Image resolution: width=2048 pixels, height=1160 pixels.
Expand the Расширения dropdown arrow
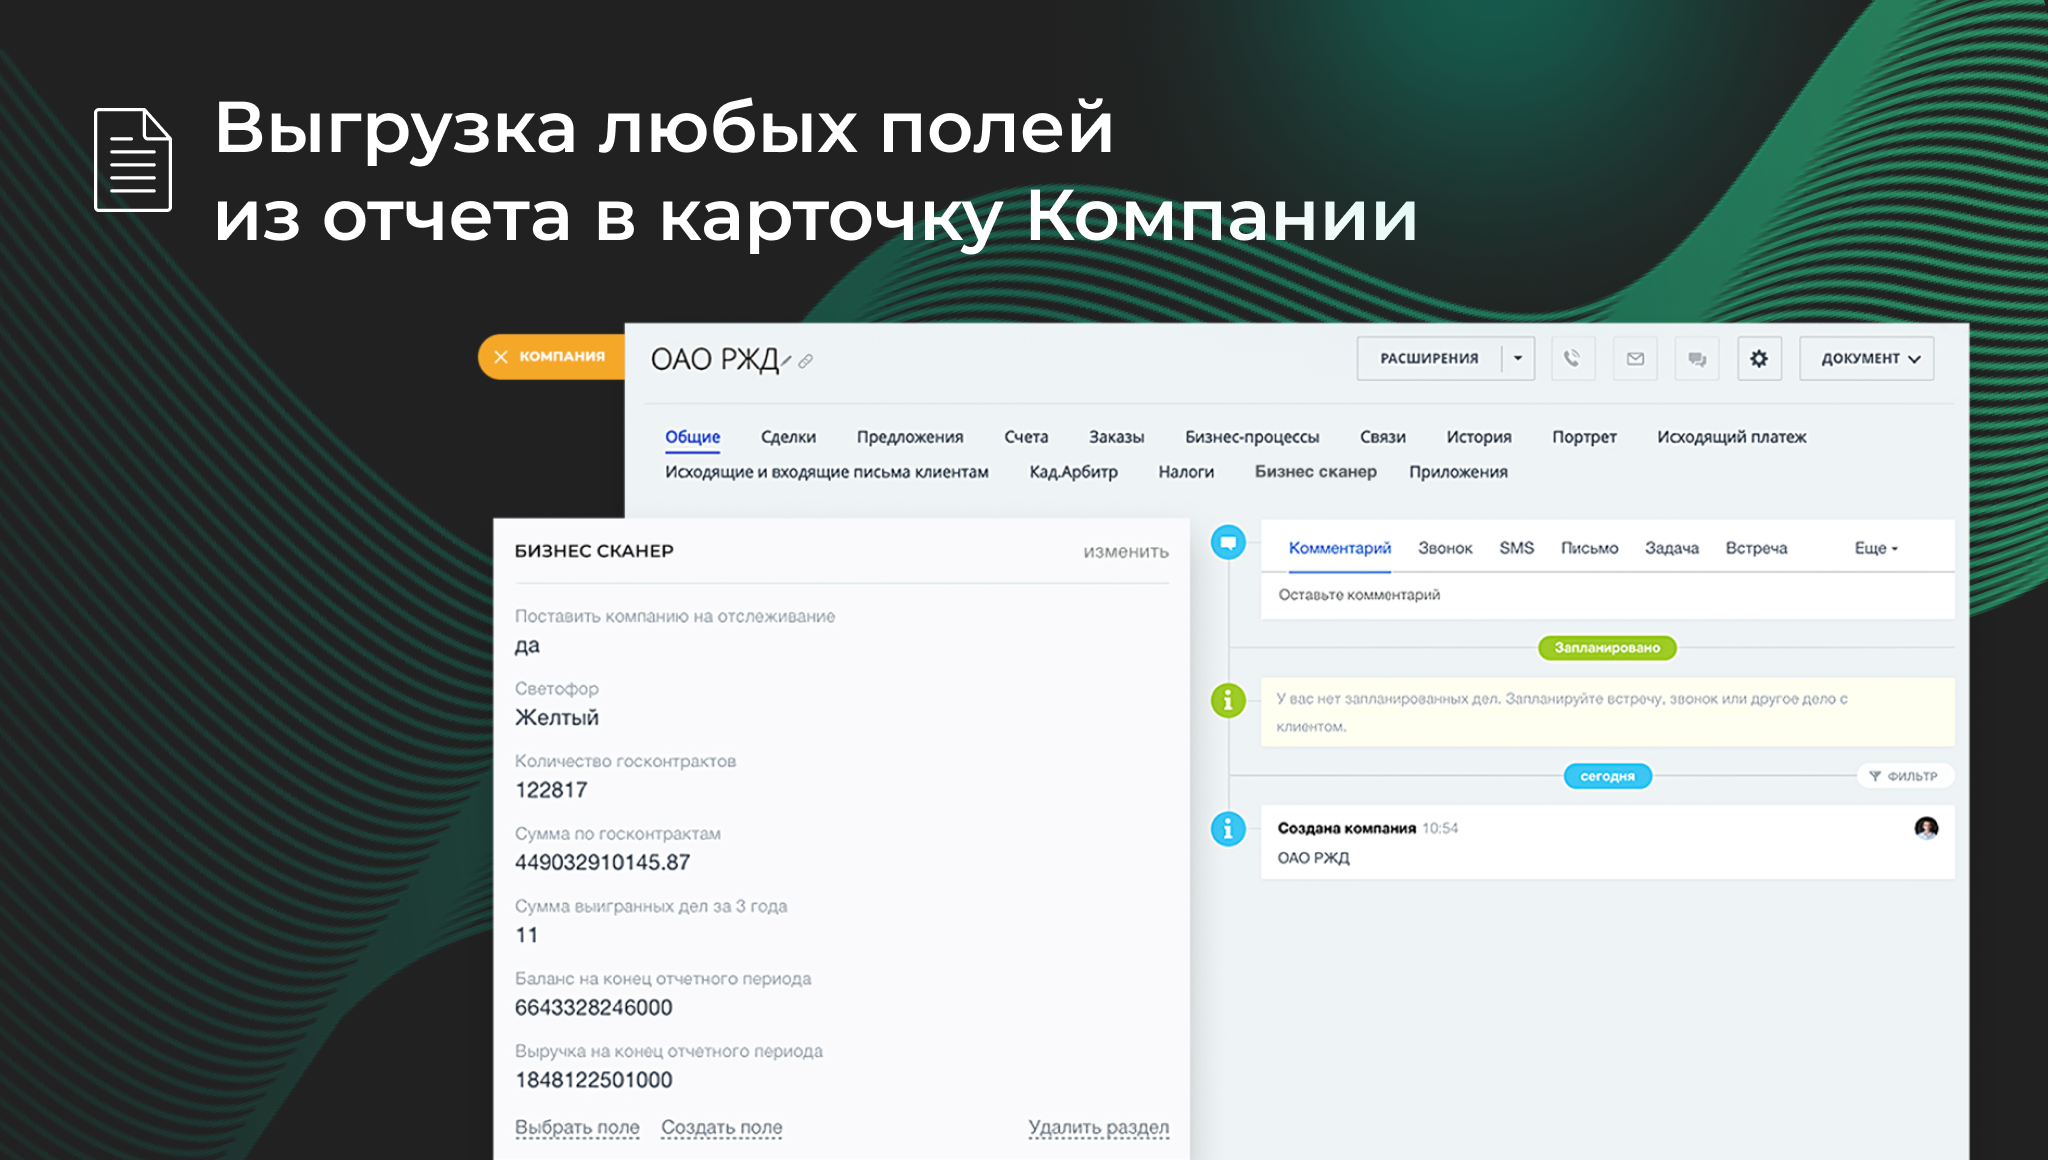point(1518,358)
